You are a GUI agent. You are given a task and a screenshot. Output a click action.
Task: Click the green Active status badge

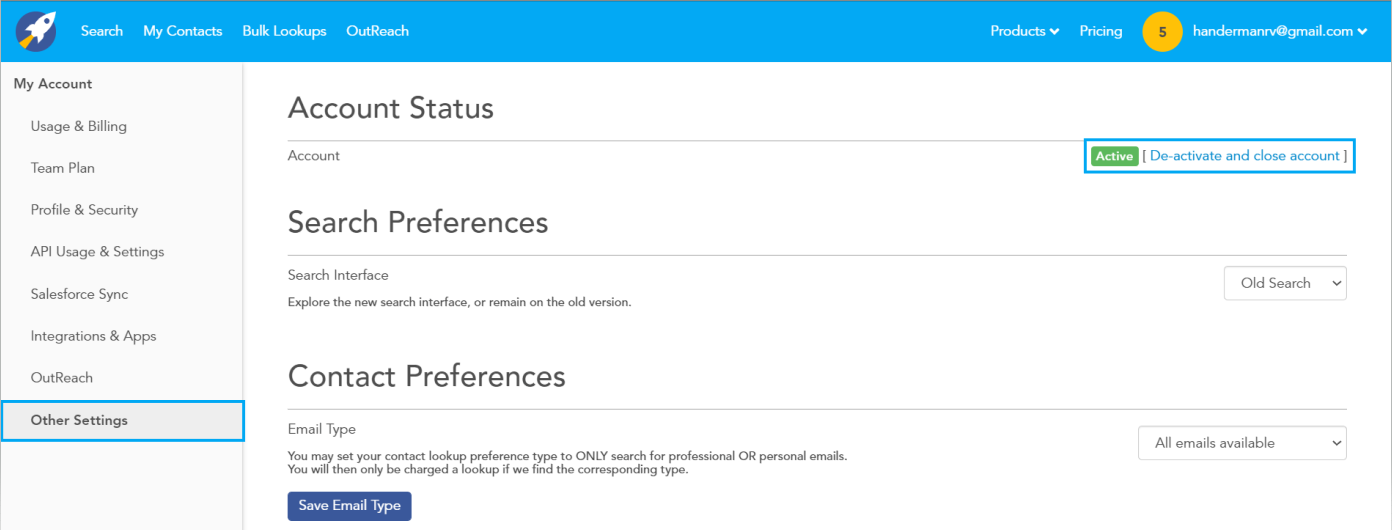point(1114,156)
